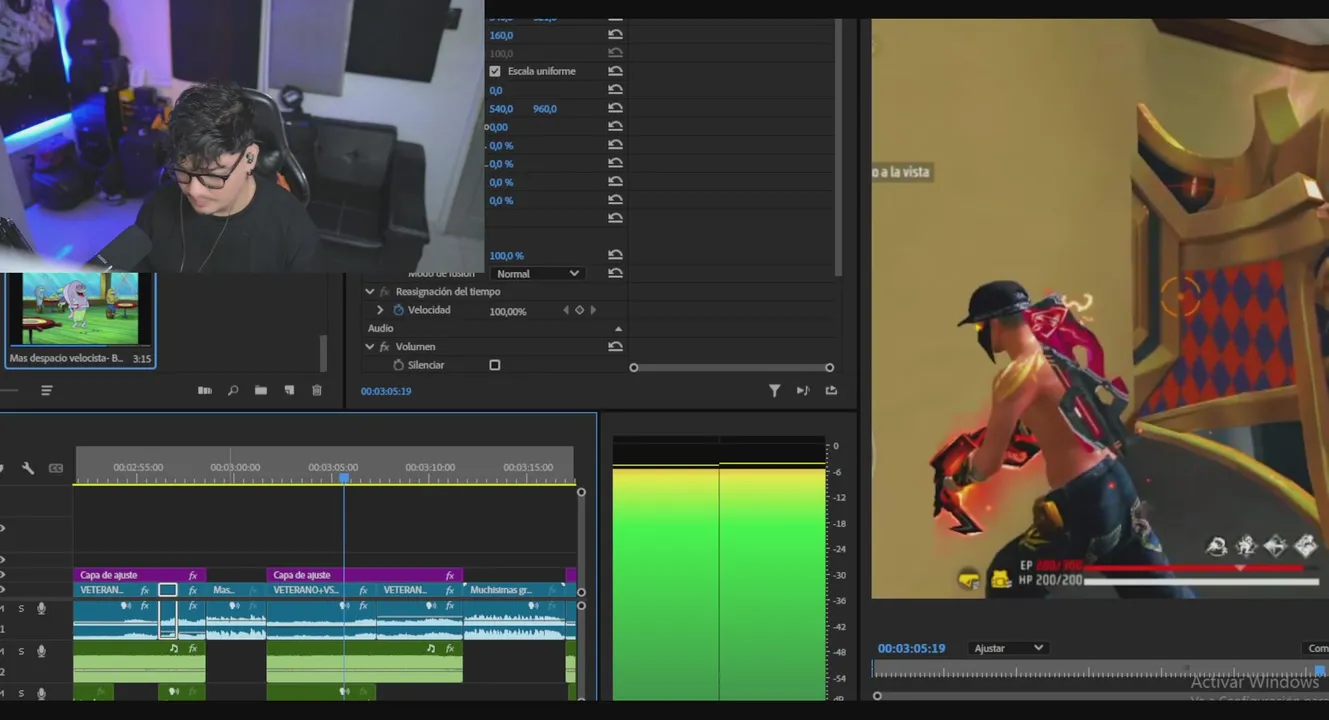Collapse Reasignación del tiempo section
This screenshot has width=1329, height=720.
click(x=370, y=292)
